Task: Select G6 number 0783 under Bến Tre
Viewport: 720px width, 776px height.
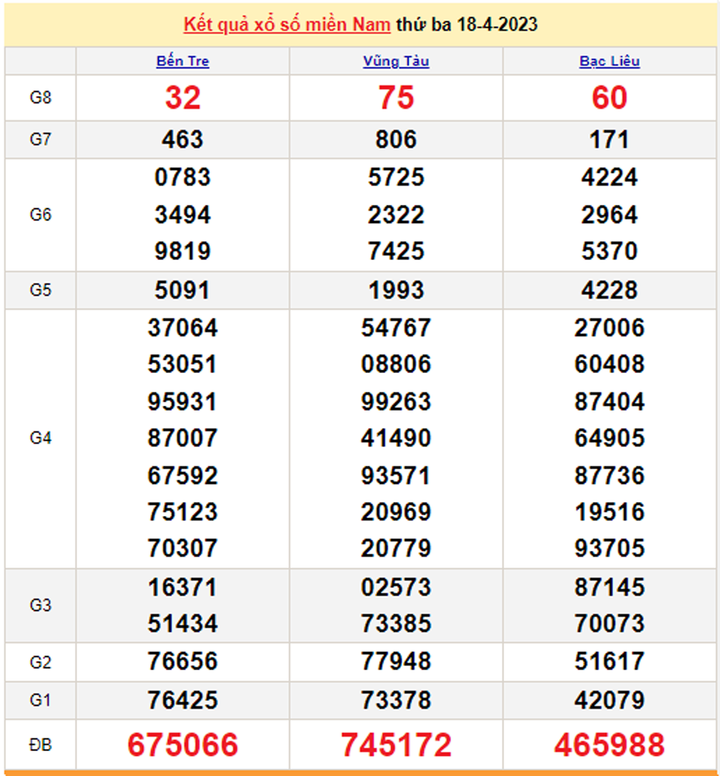Action: [x=183, y=178]
